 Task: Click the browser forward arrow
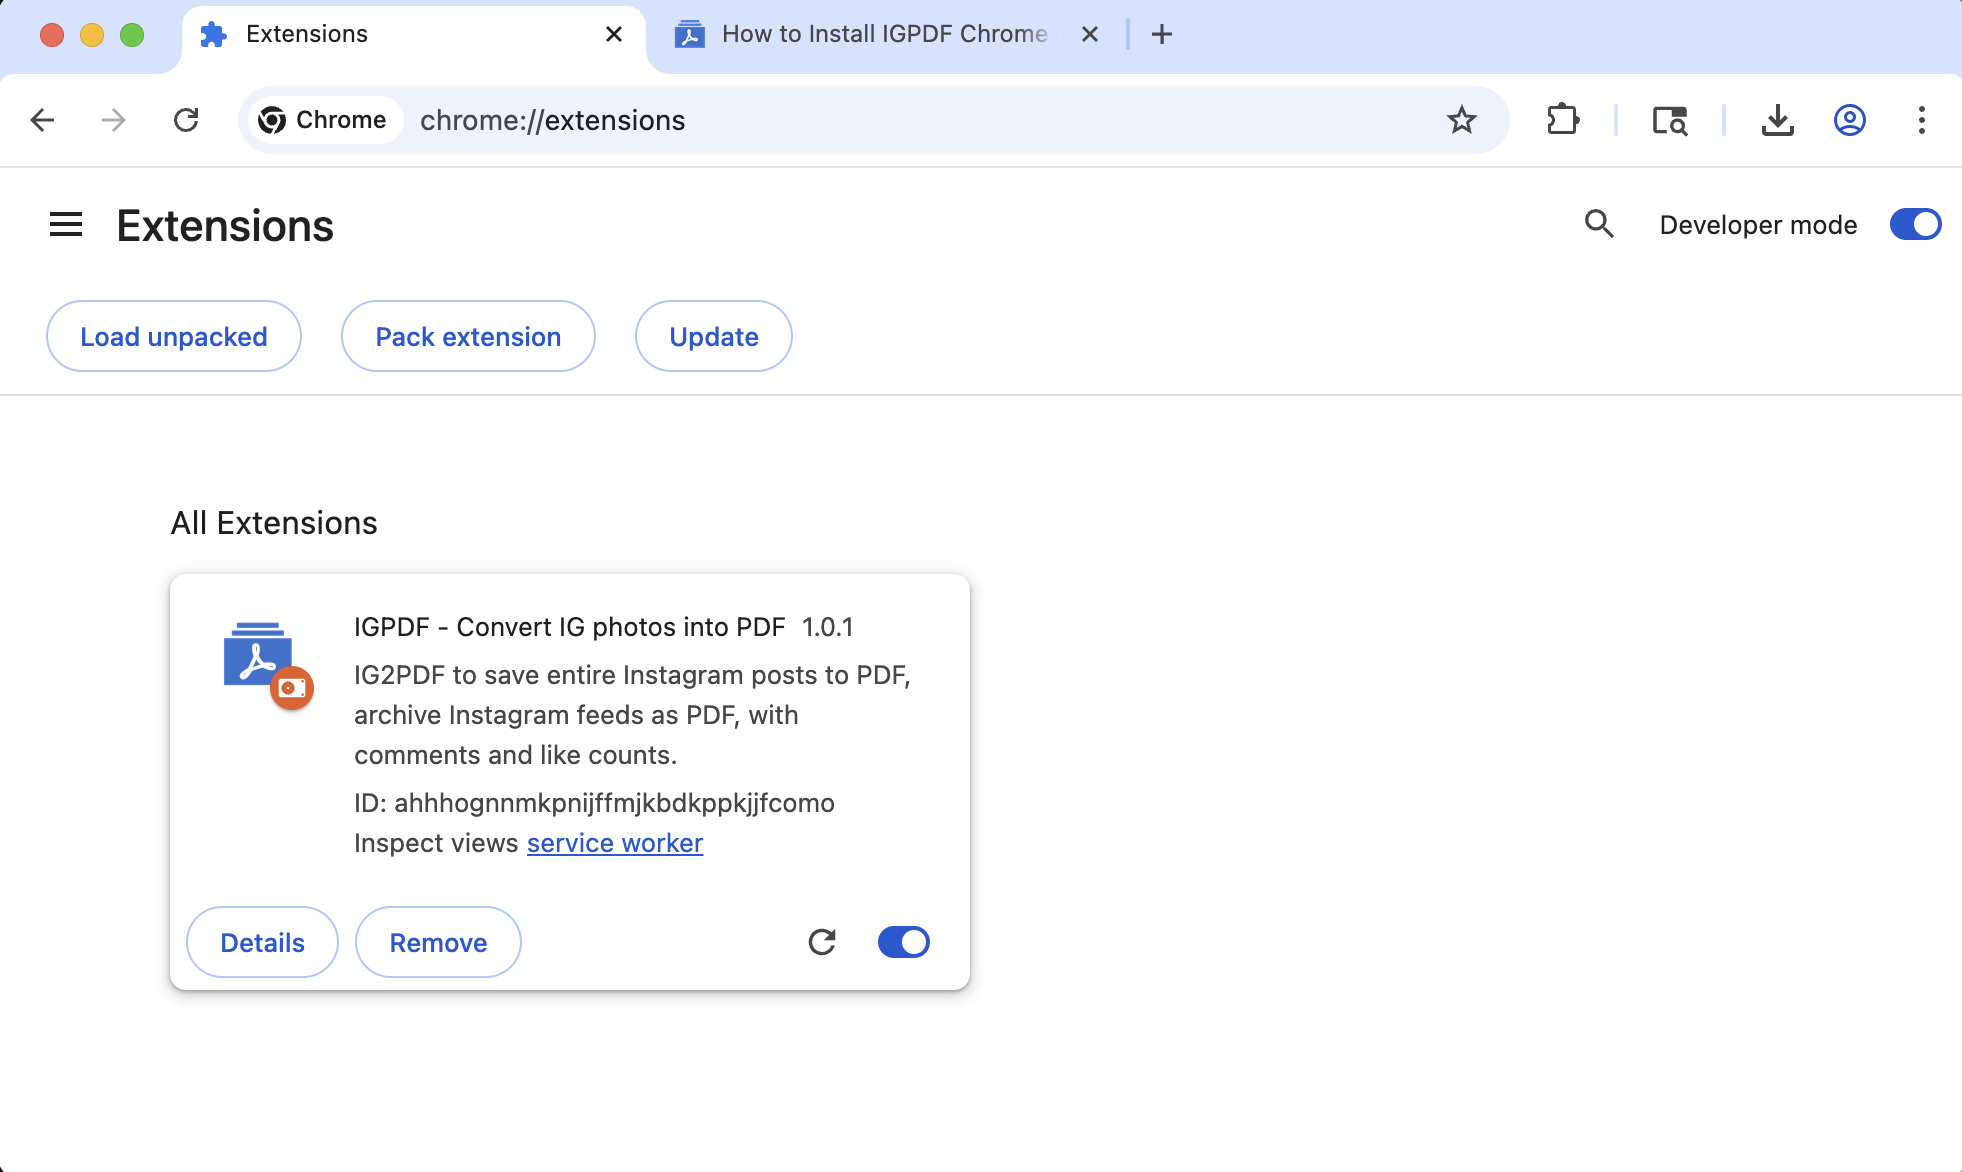pyautogui.click(x=114, y=120)
